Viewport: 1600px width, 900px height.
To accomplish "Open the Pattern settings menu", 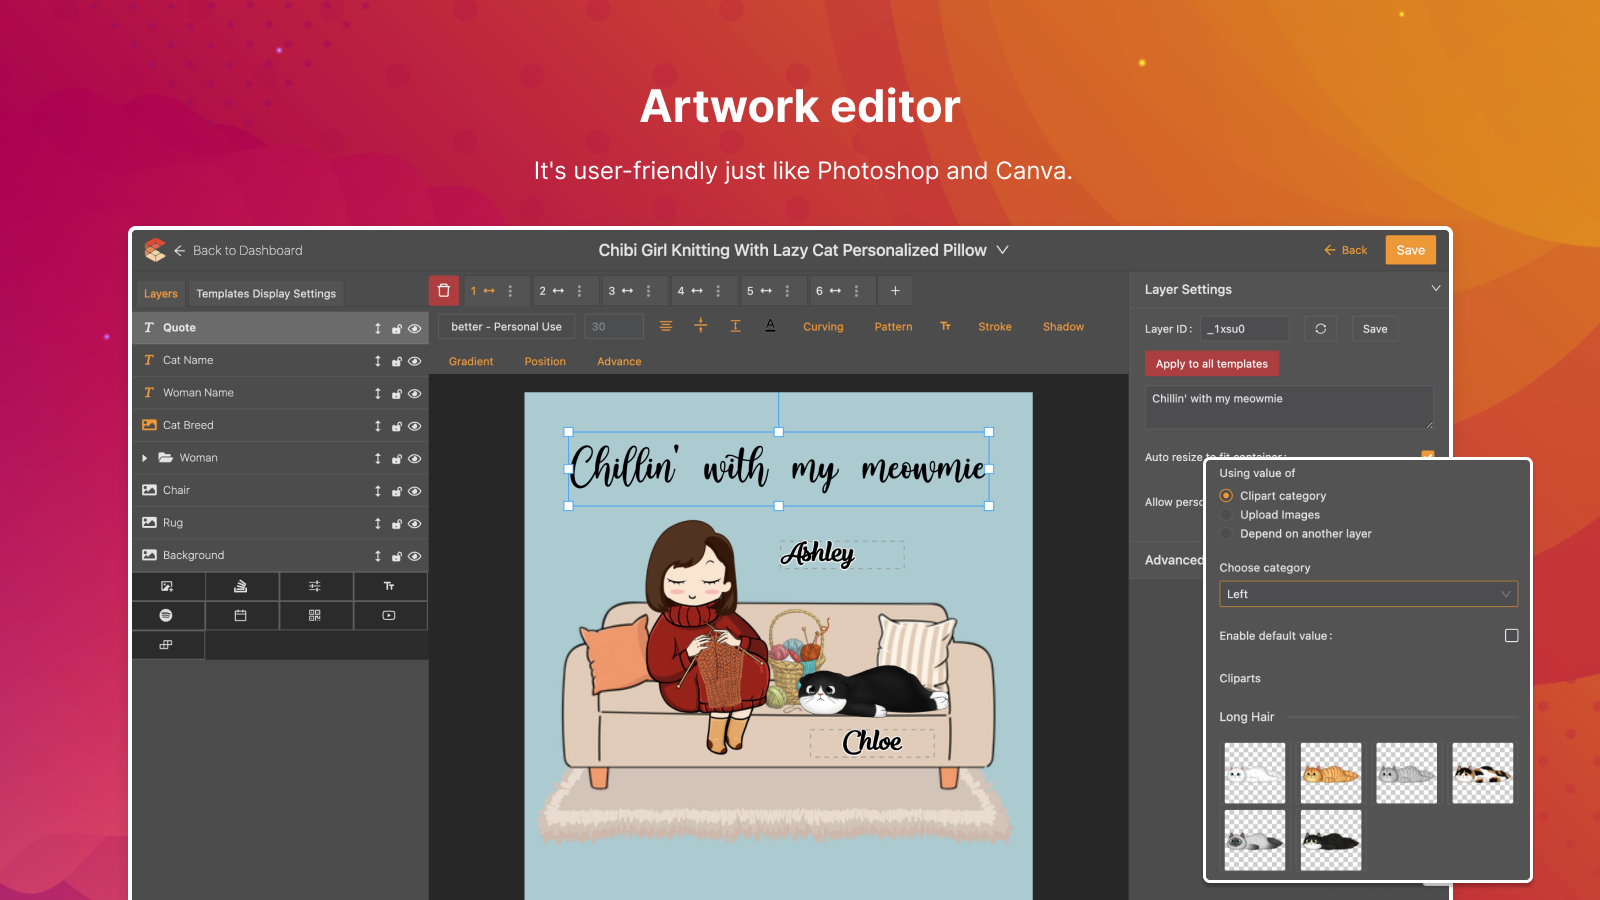I will (893, 326).
